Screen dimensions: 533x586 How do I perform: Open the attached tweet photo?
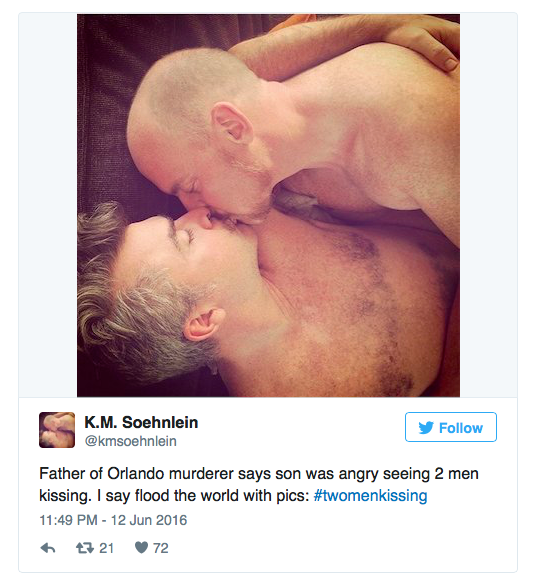pyautogui.click(x=268, y=205)
